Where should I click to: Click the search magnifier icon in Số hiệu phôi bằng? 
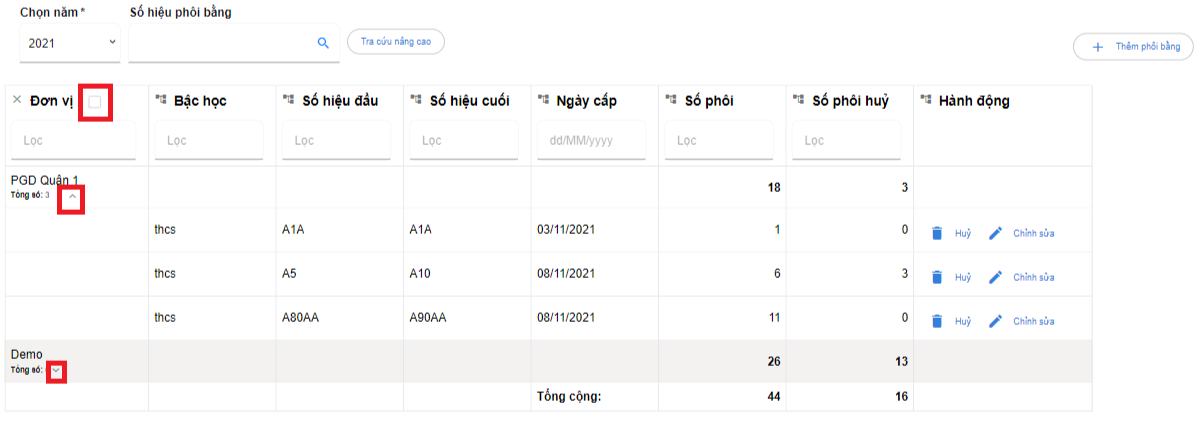[x=323, y=43]
